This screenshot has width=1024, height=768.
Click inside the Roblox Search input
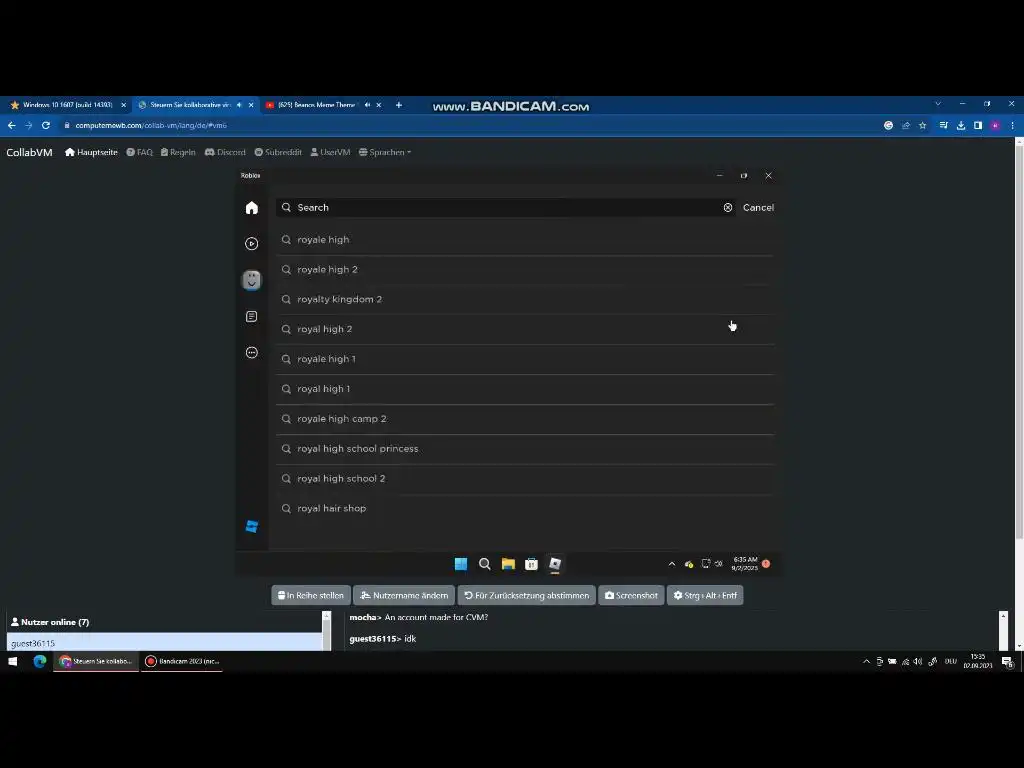pyautogui.click(x=505, y=208)
